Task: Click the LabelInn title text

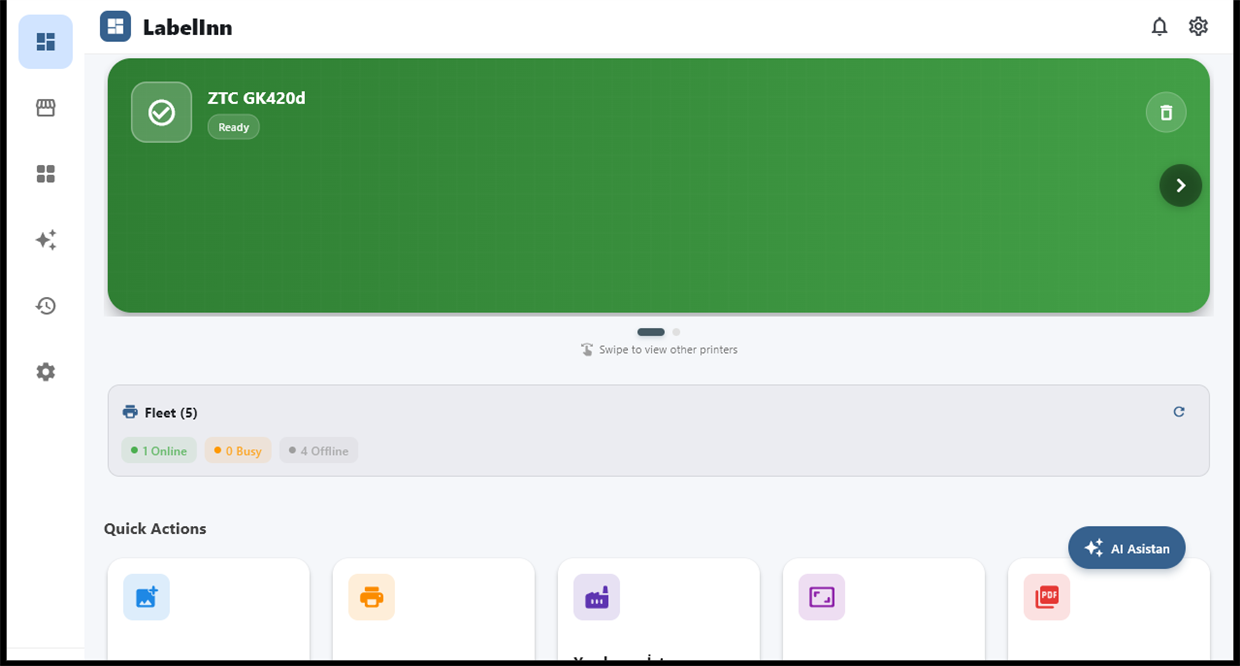Action: pos(187,27)
